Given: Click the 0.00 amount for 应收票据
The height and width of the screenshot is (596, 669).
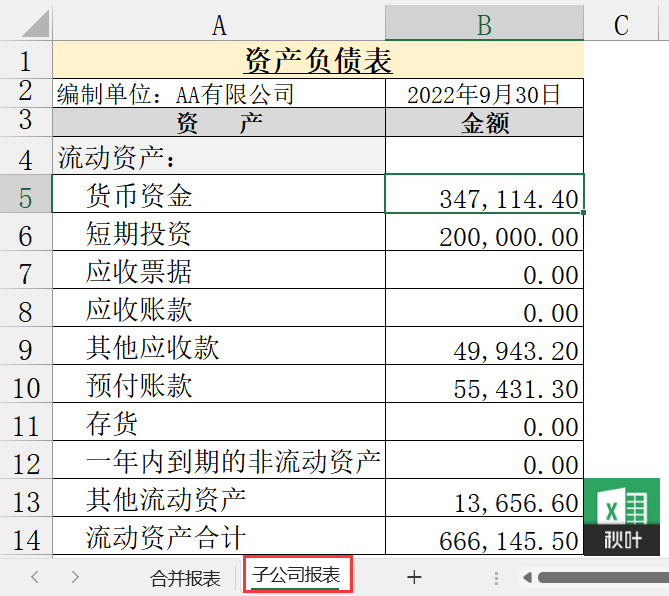Looking at the screenshot, I should point(484,270).
